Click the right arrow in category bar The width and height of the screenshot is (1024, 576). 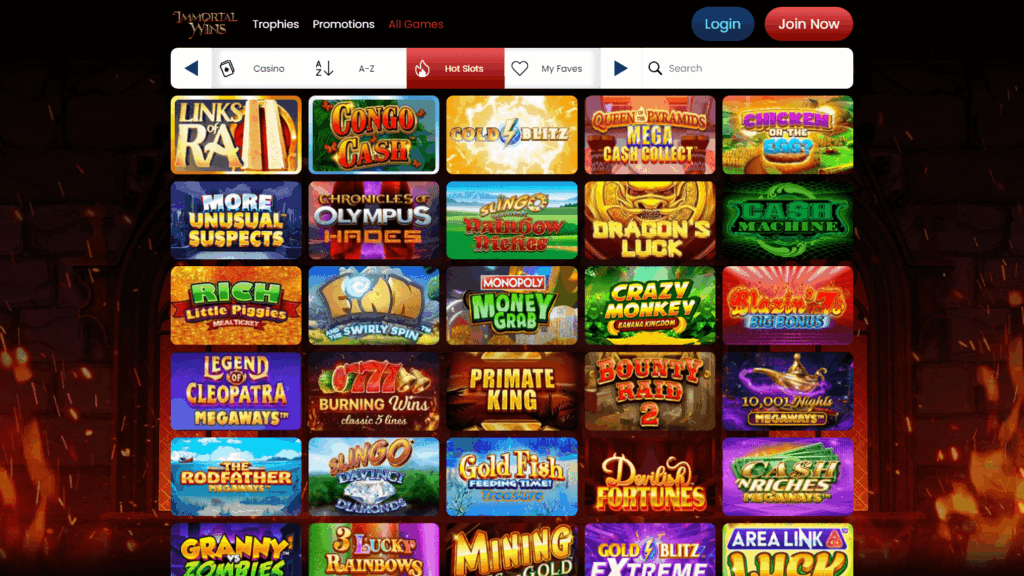pos(620,68)
